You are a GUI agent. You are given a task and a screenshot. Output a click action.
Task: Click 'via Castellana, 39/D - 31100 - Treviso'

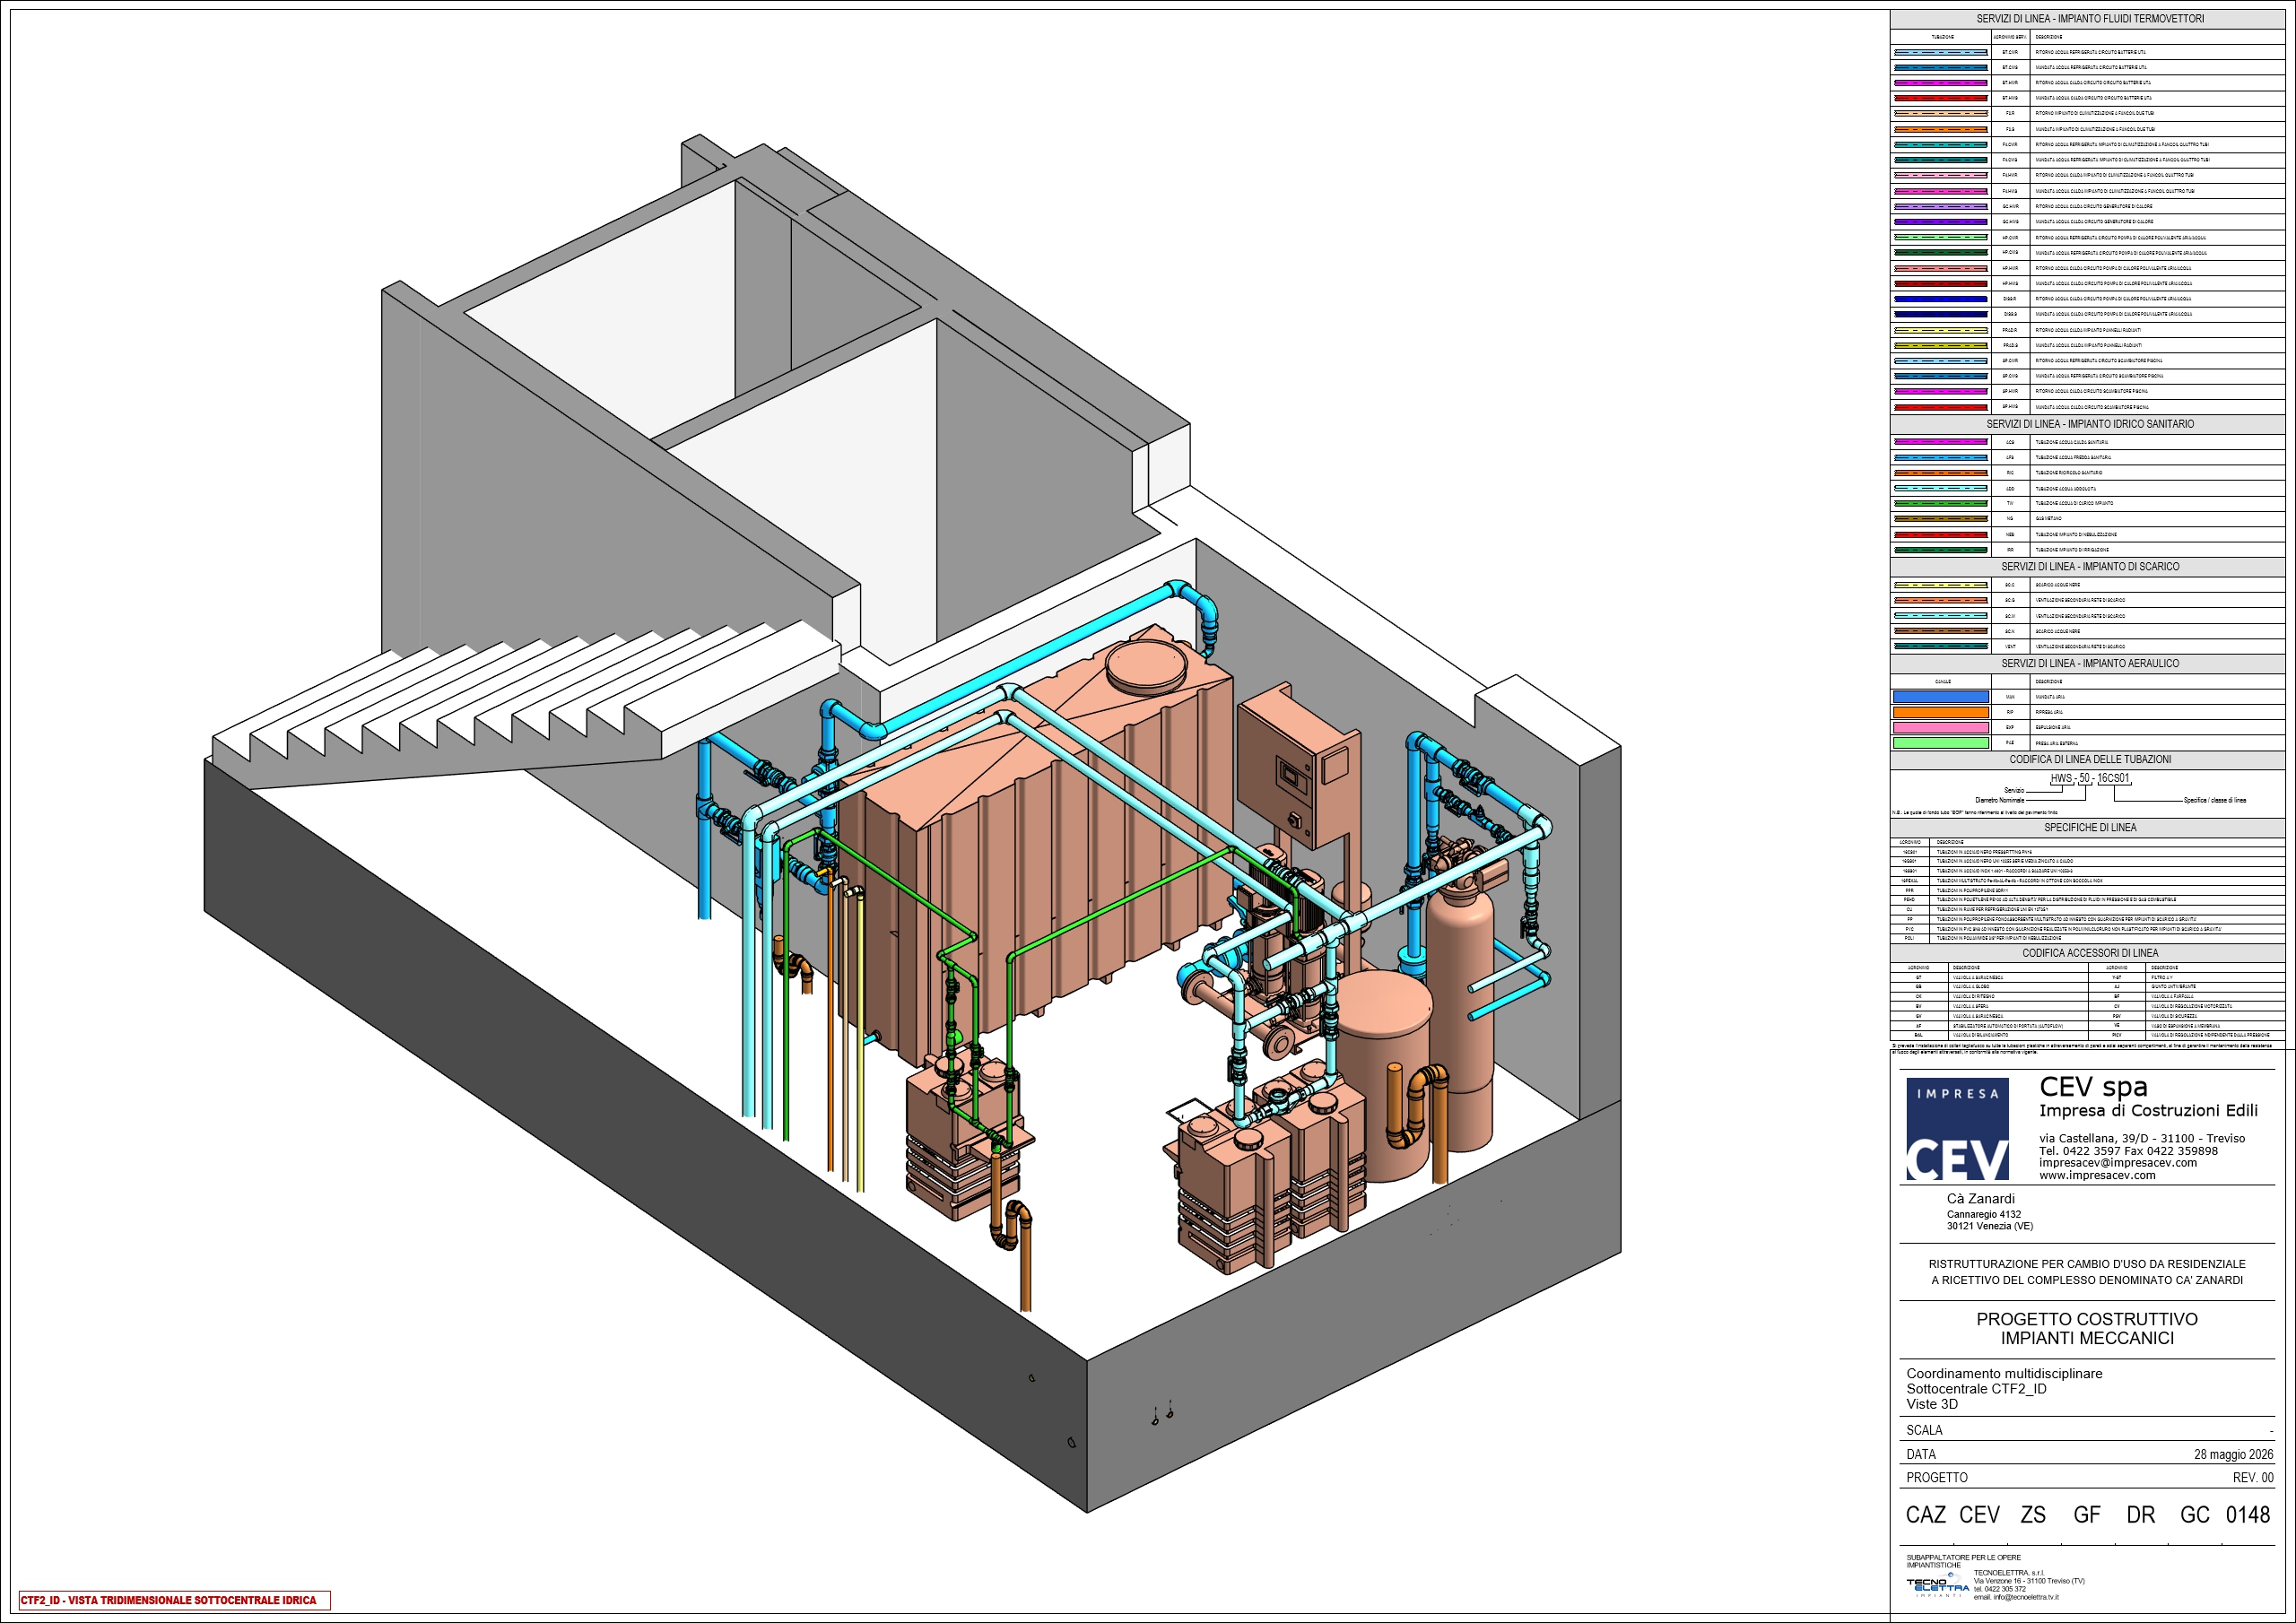[x=2142, y=1138]
